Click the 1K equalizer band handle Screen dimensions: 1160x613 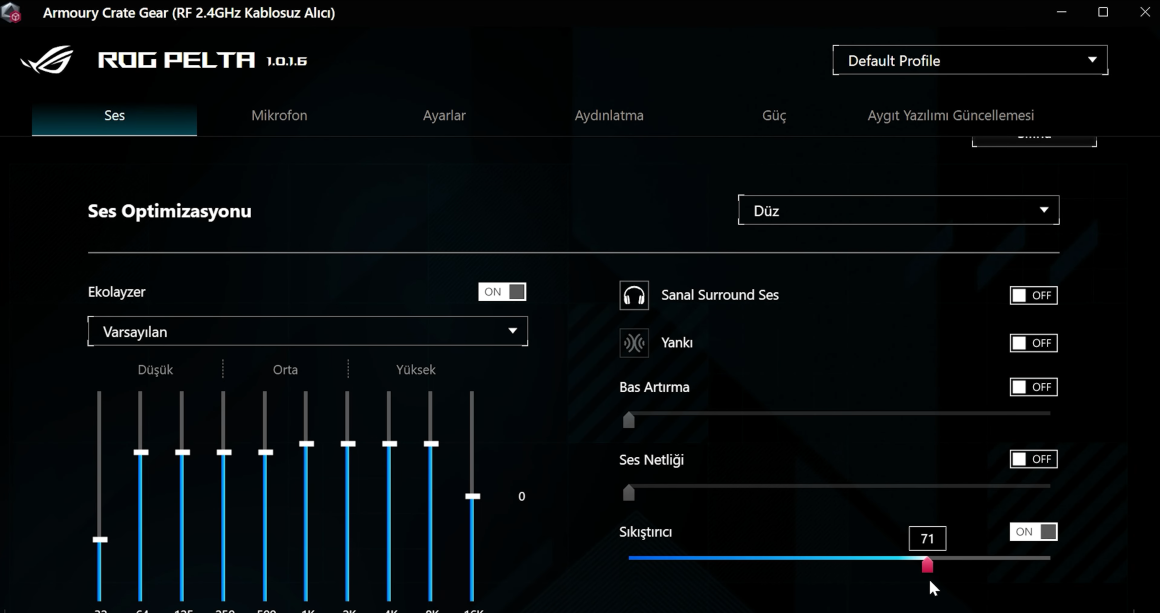point(306,444)
